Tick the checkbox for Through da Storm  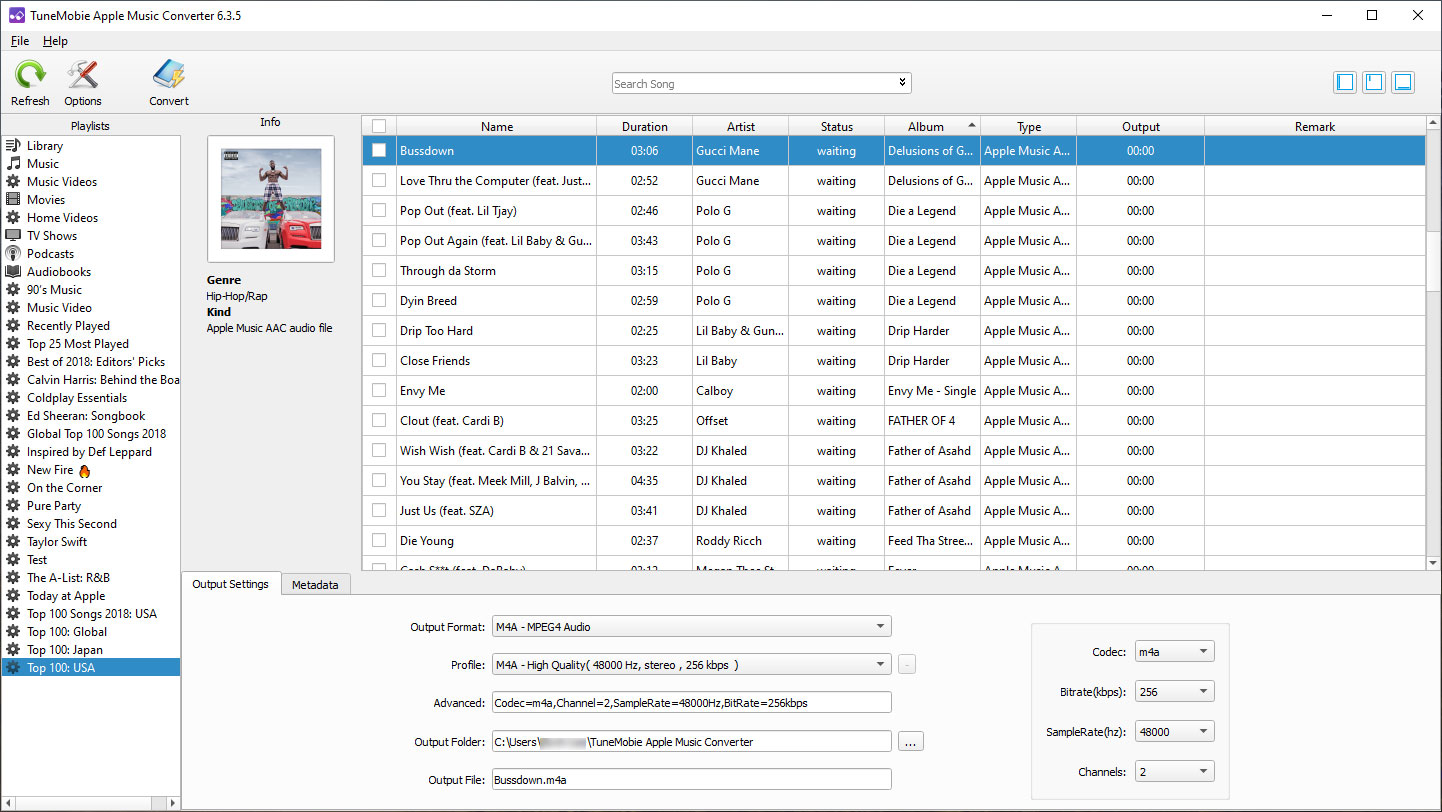378,271
